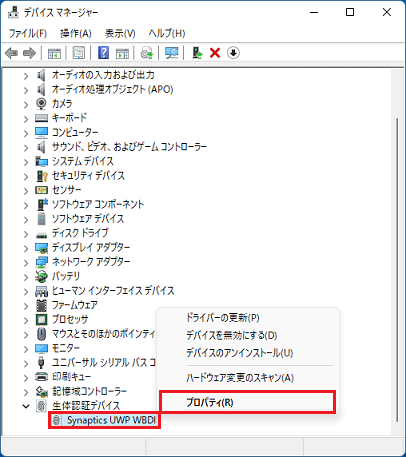Expand the オーディオの入力および出力 node
Image resolution: width=406 pixels, height=457 pixels.
26,76
